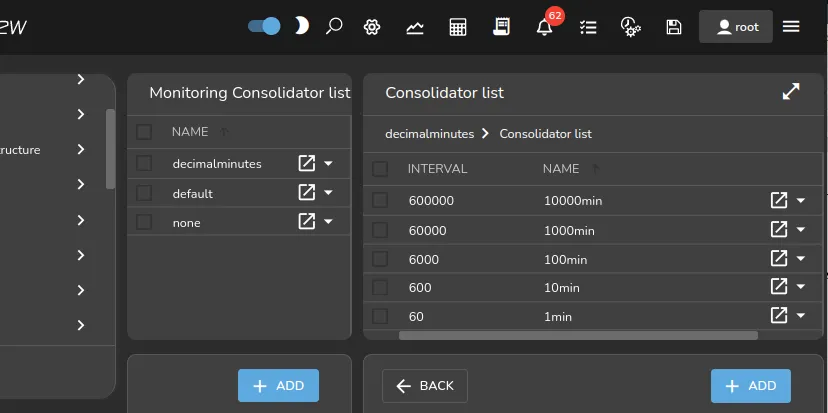Click decimalminutes breadcrumb link

point(429,134)
